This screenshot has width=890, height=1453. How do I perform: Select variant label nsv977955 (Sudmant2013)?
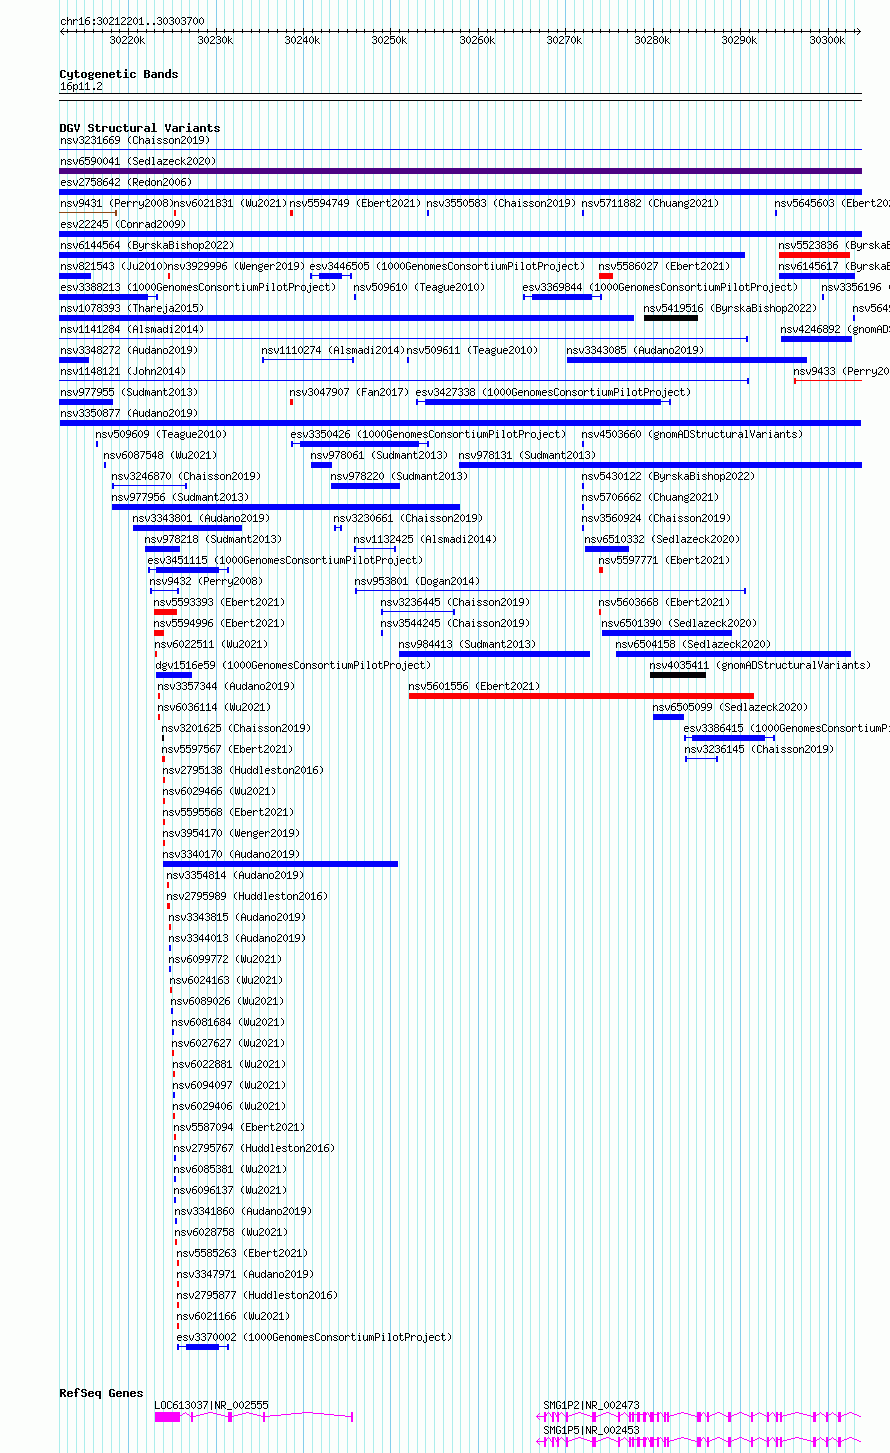(129, 393)
